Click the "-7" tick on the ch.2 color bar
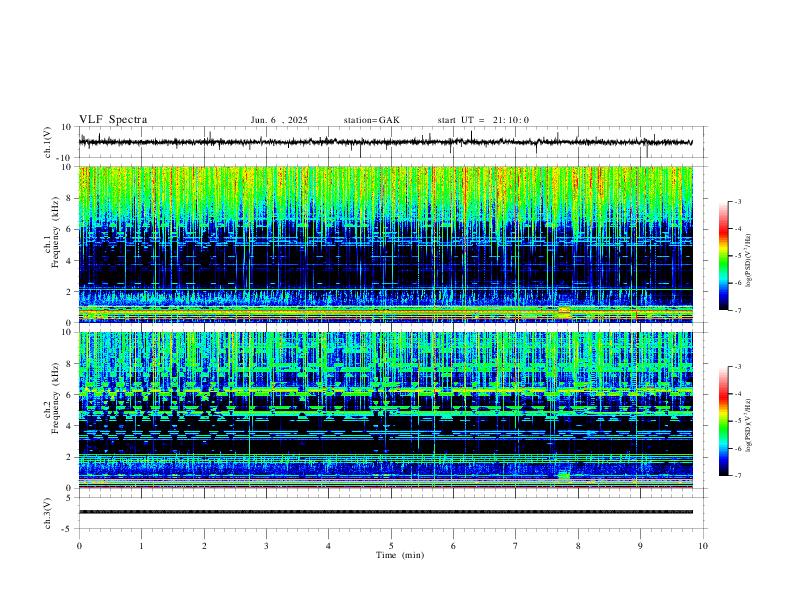 [738, 475]
